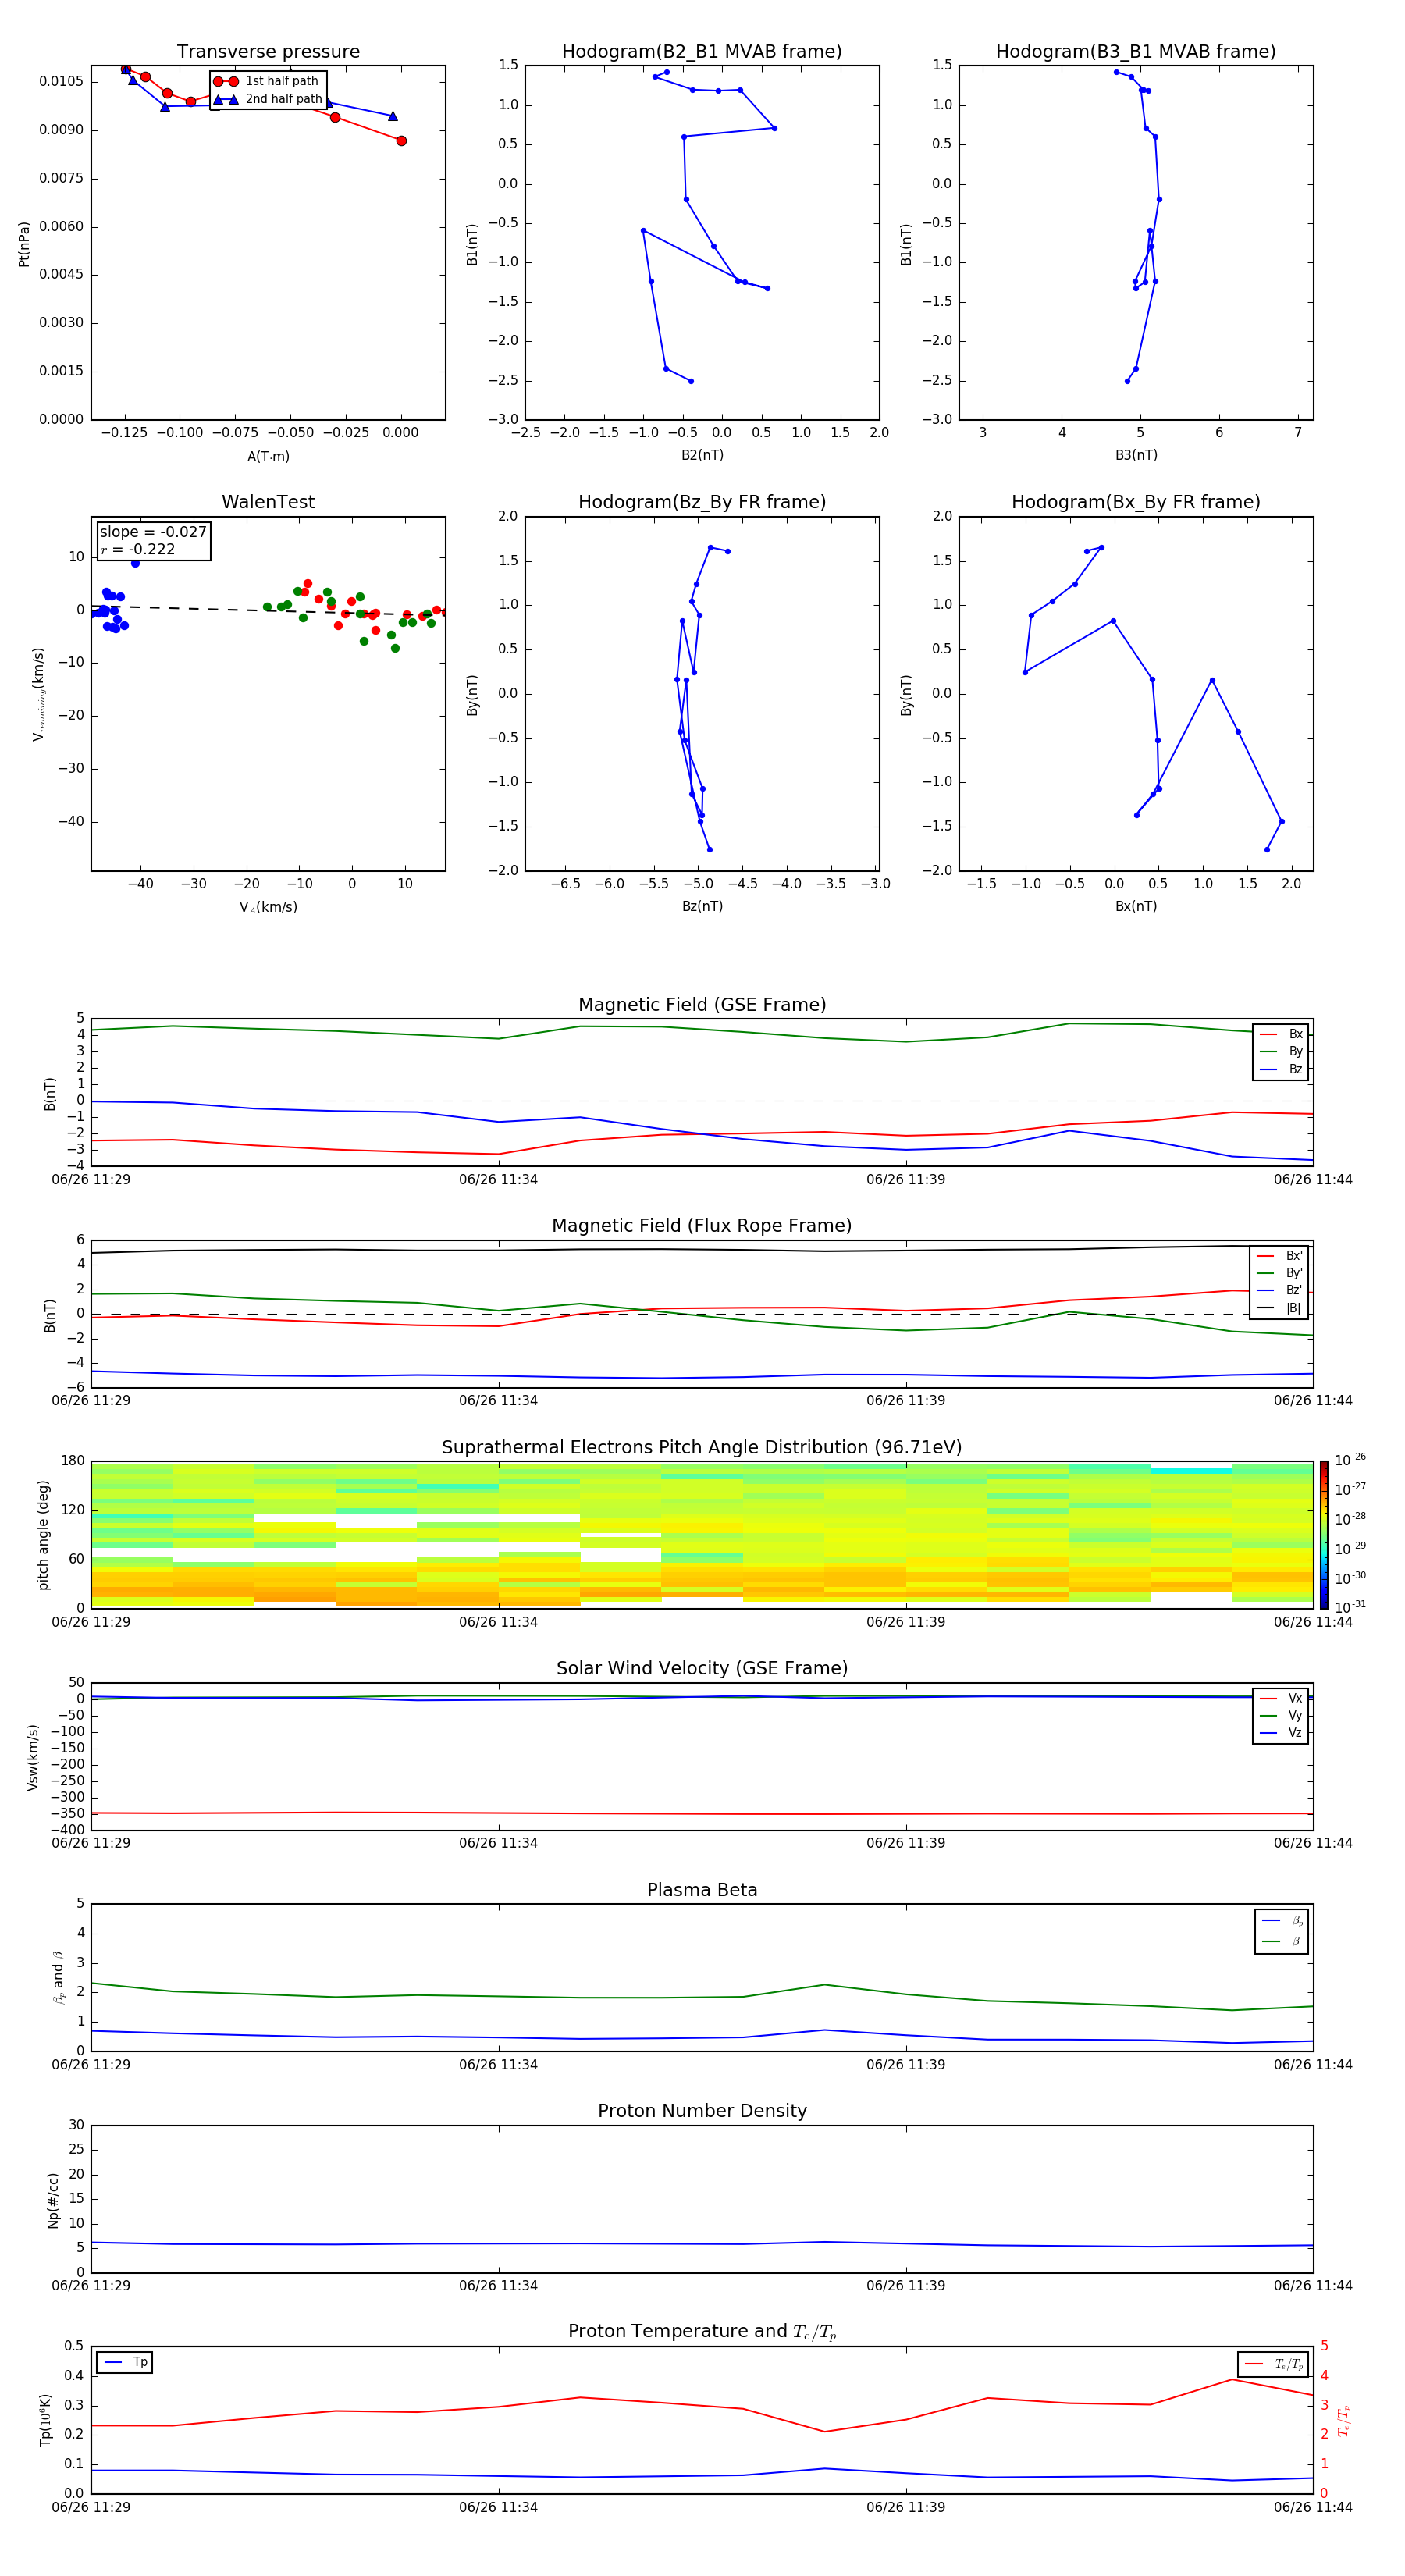Click the "Proton Temperature and Te/Tp" title
This screenshot has width=1405, height=2576.
702,2332
